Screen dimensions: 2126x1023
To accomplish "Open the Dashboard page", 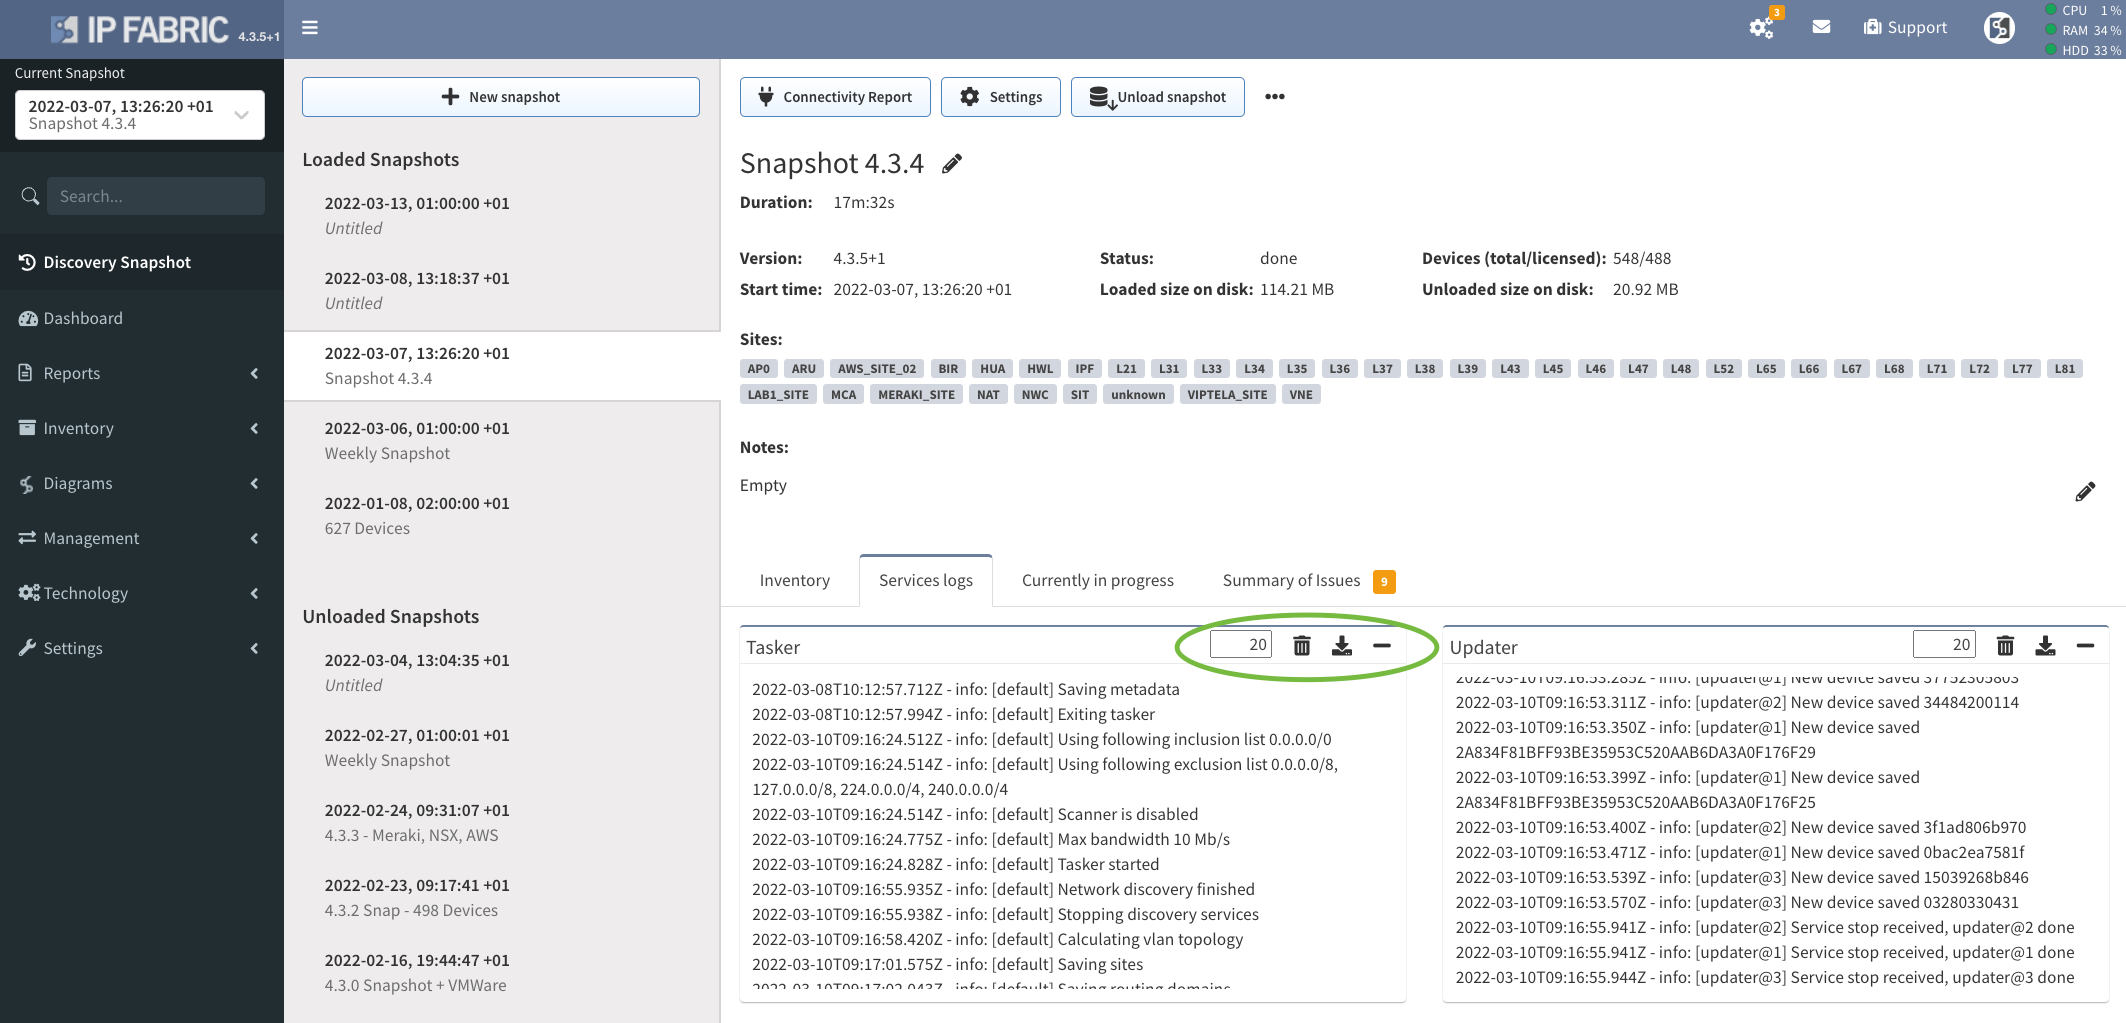I will coord(140,318).
